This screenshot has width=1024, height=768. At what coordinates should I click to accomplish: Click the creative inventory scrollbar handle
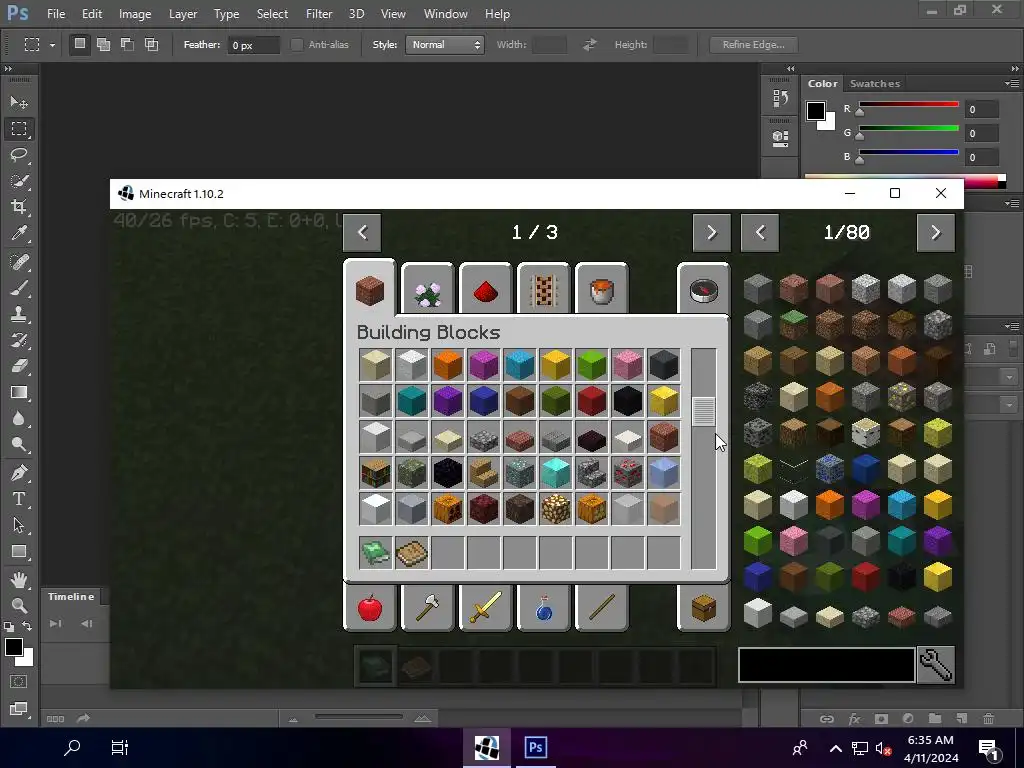pos(703,411)
